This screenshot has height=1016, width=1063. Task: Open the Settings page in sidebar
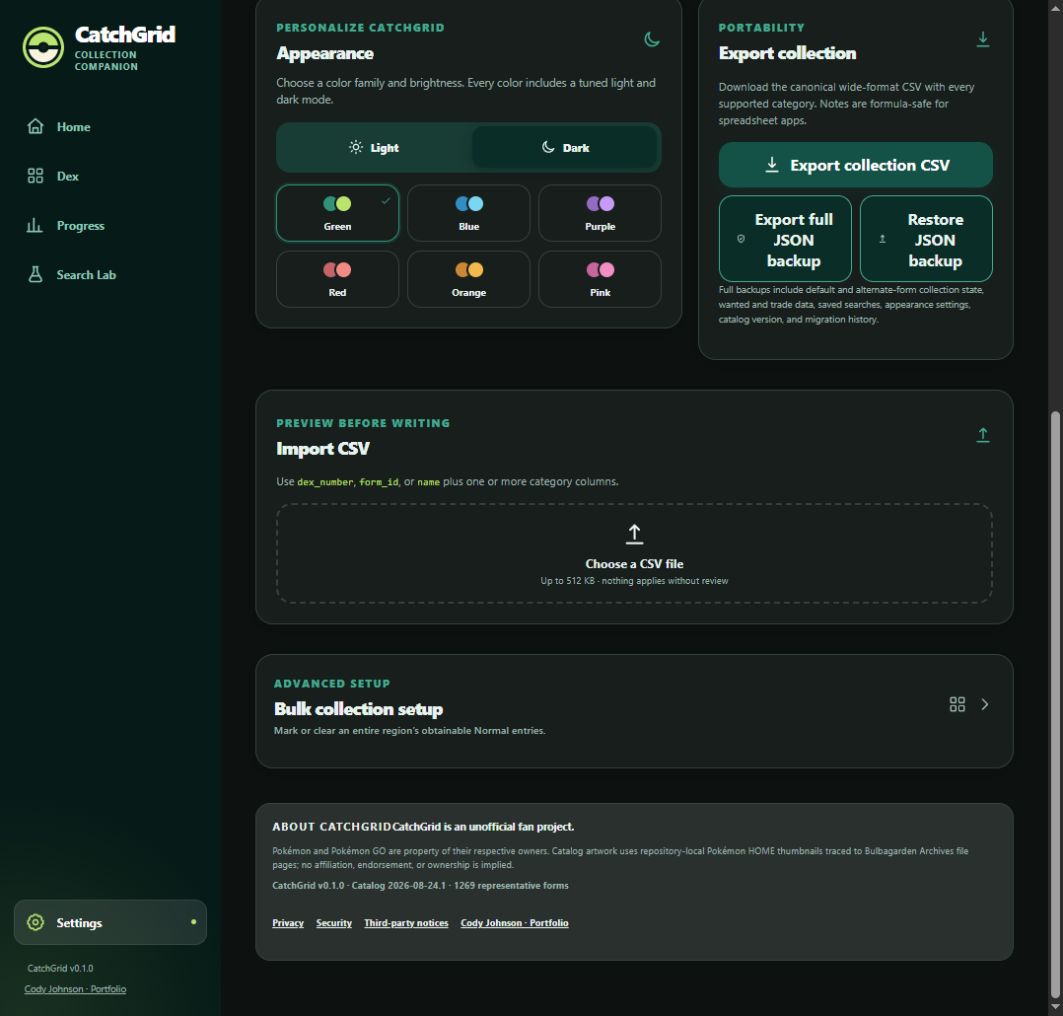click(110, 922)
